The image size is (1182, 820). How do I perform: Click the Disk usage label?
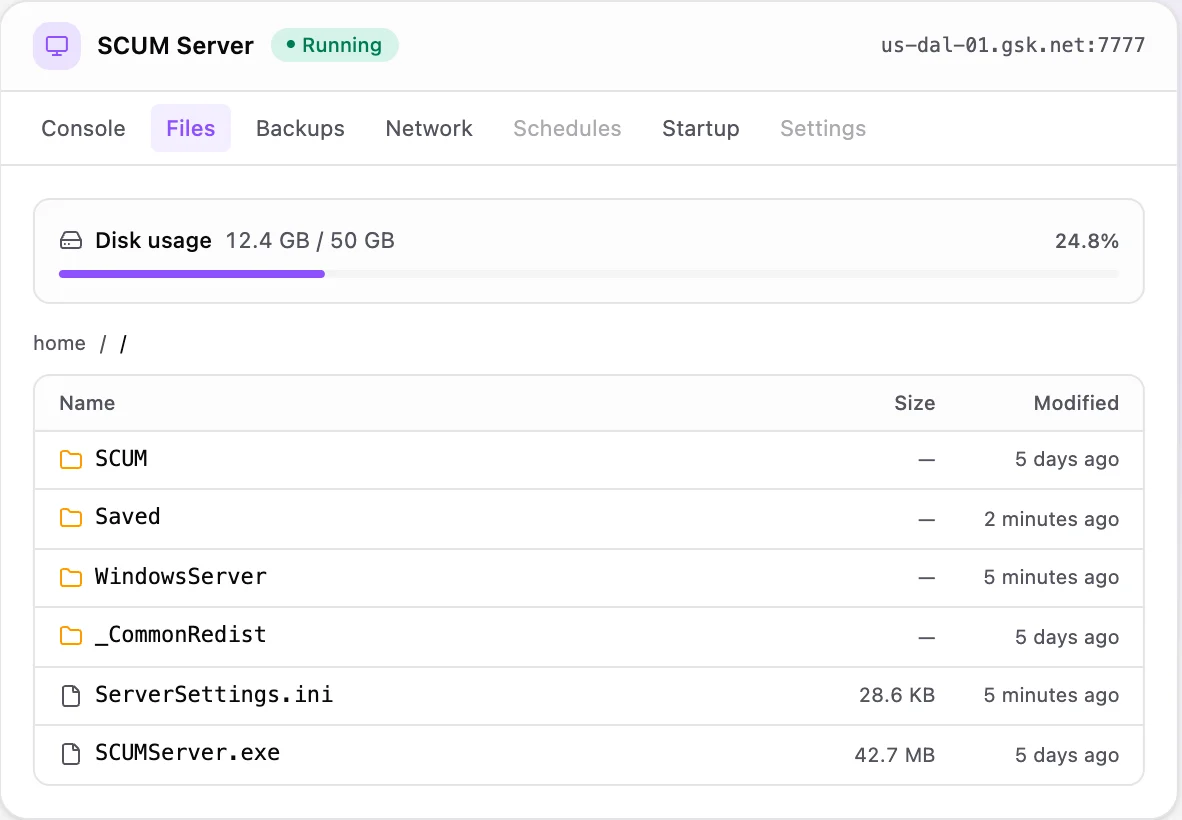(x=153, y=240)
